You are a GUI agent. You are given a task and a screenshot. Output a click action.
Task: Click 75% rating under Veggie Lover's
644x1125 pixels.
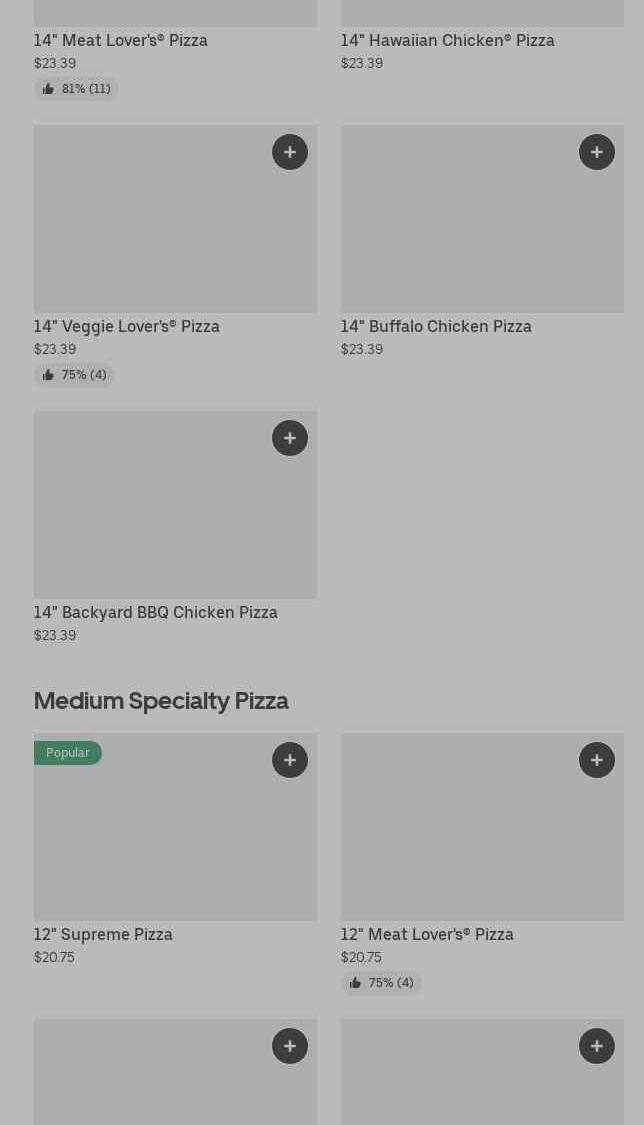point(74,375)
